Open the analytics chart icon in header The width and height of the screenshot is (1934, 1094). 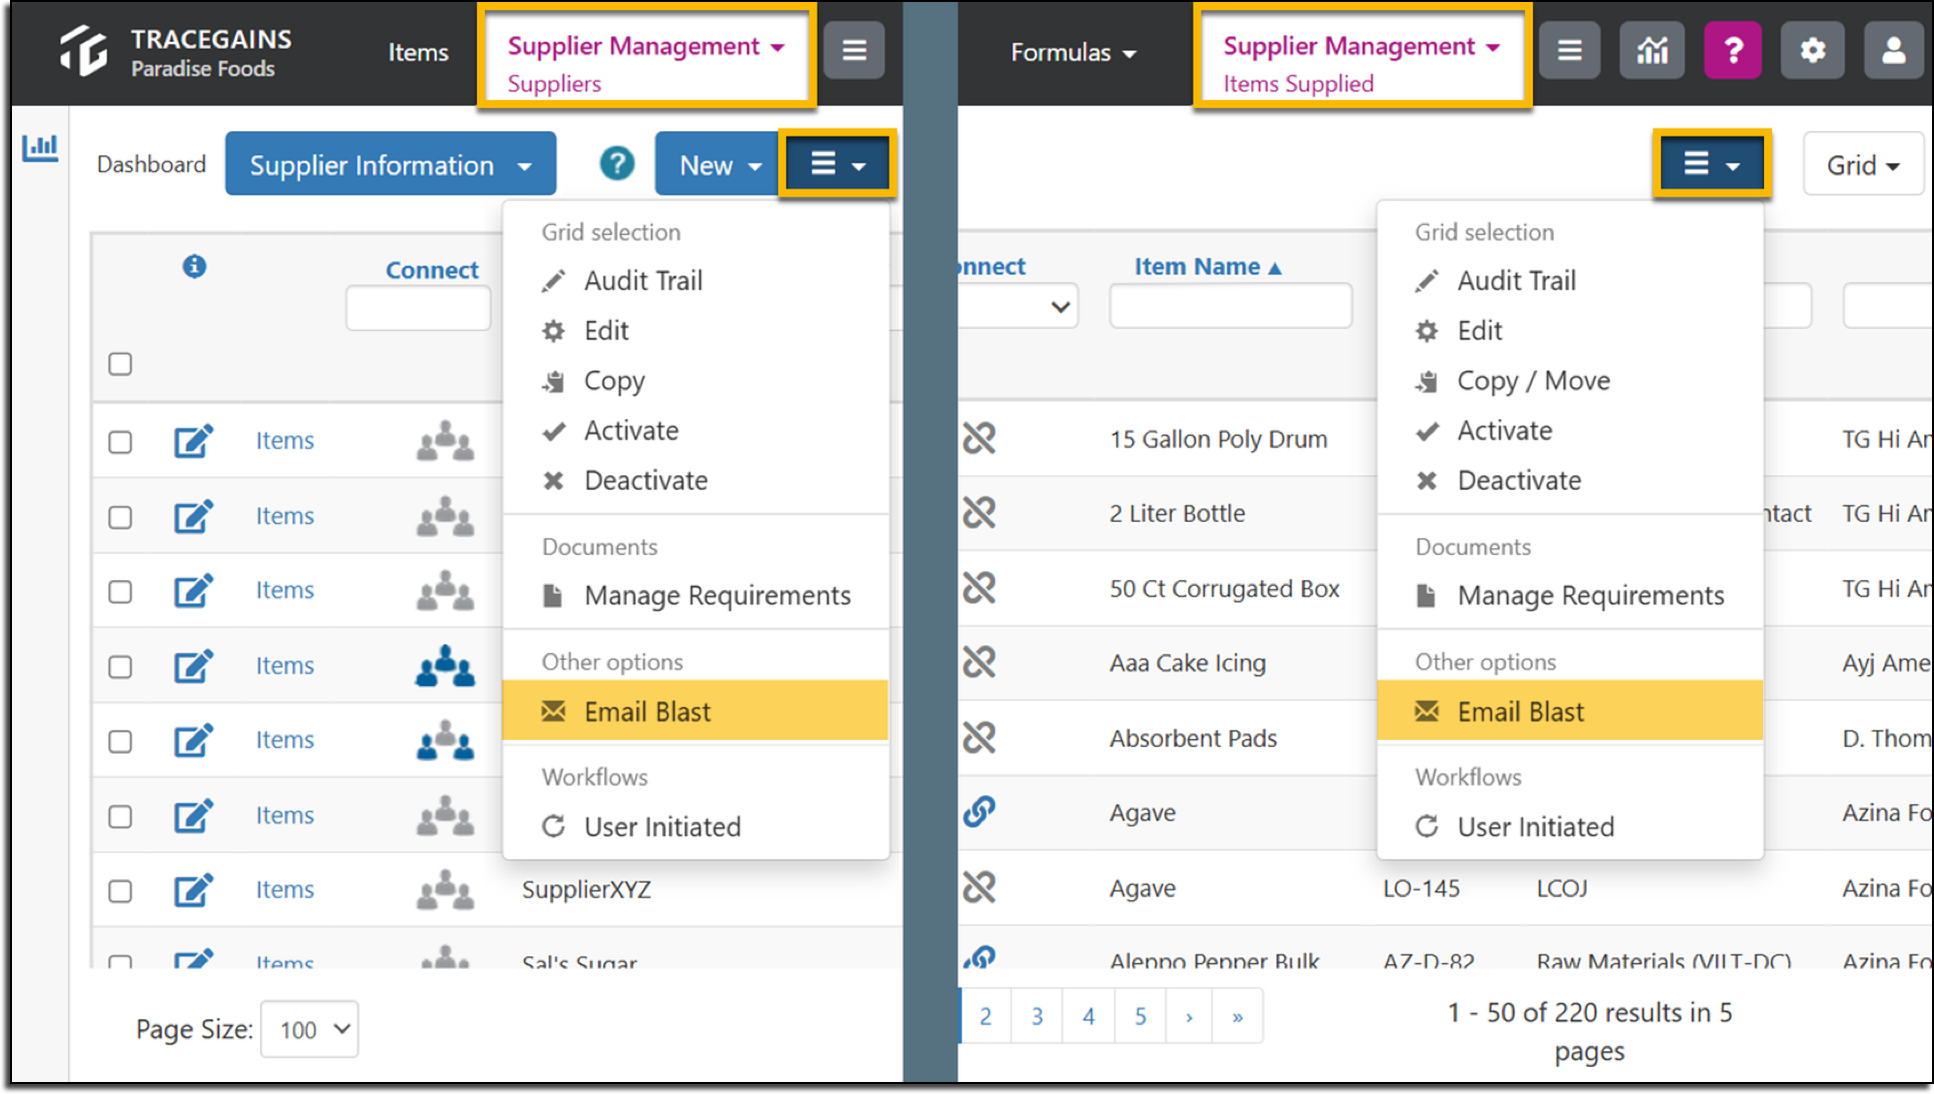tap(1651, 51)
